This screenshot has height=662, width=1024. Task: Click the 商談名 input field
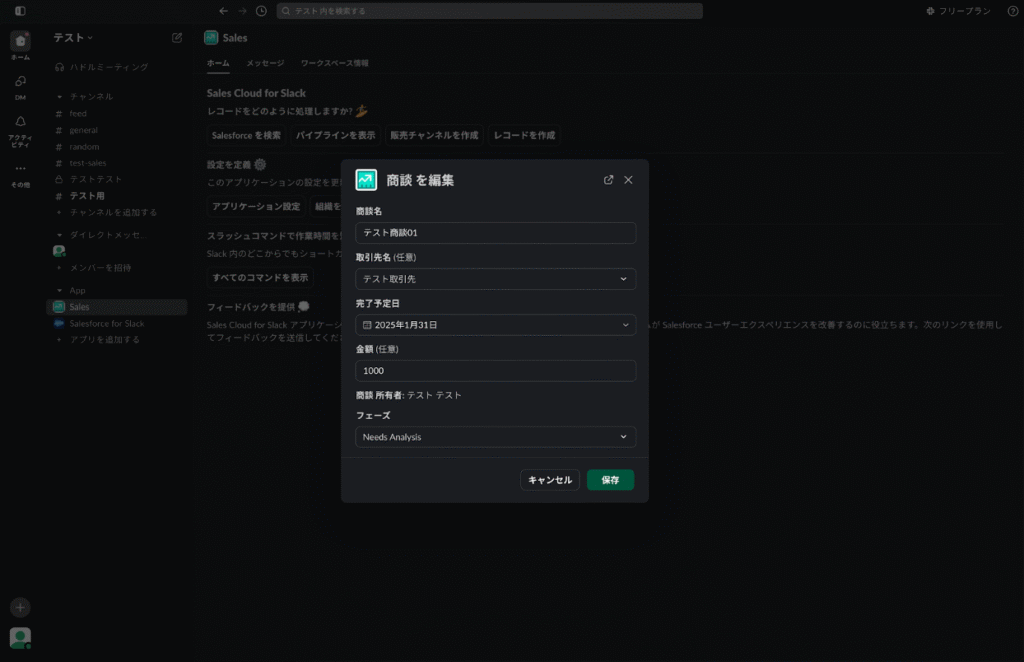pos(495,233)
